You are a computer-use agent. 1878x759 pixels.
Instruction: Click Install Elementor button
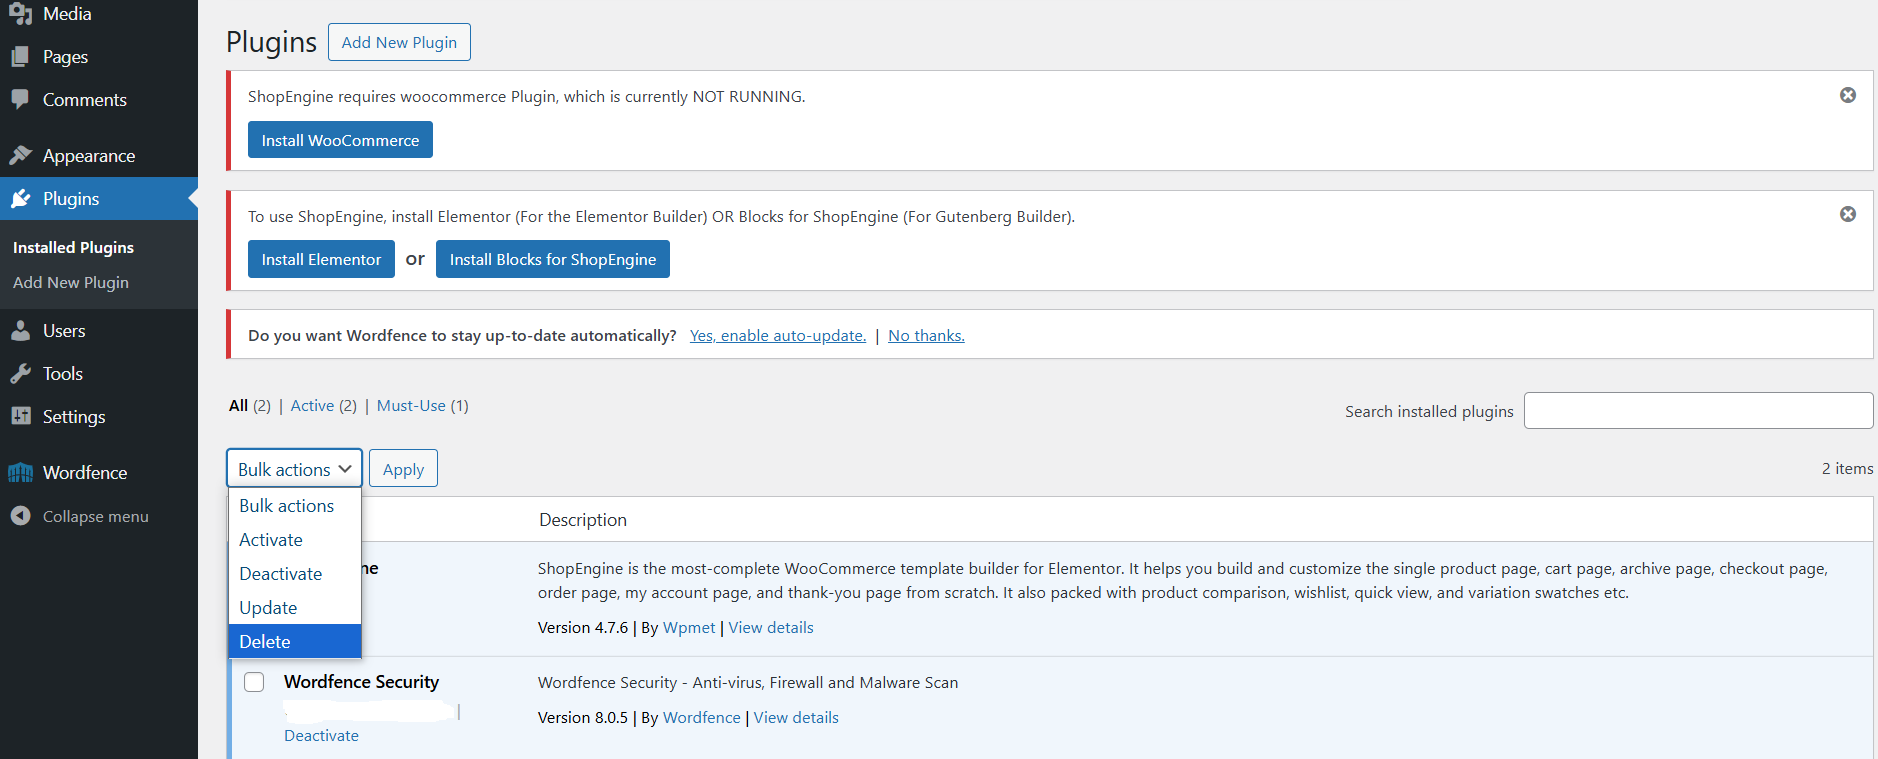pos(321,259)
